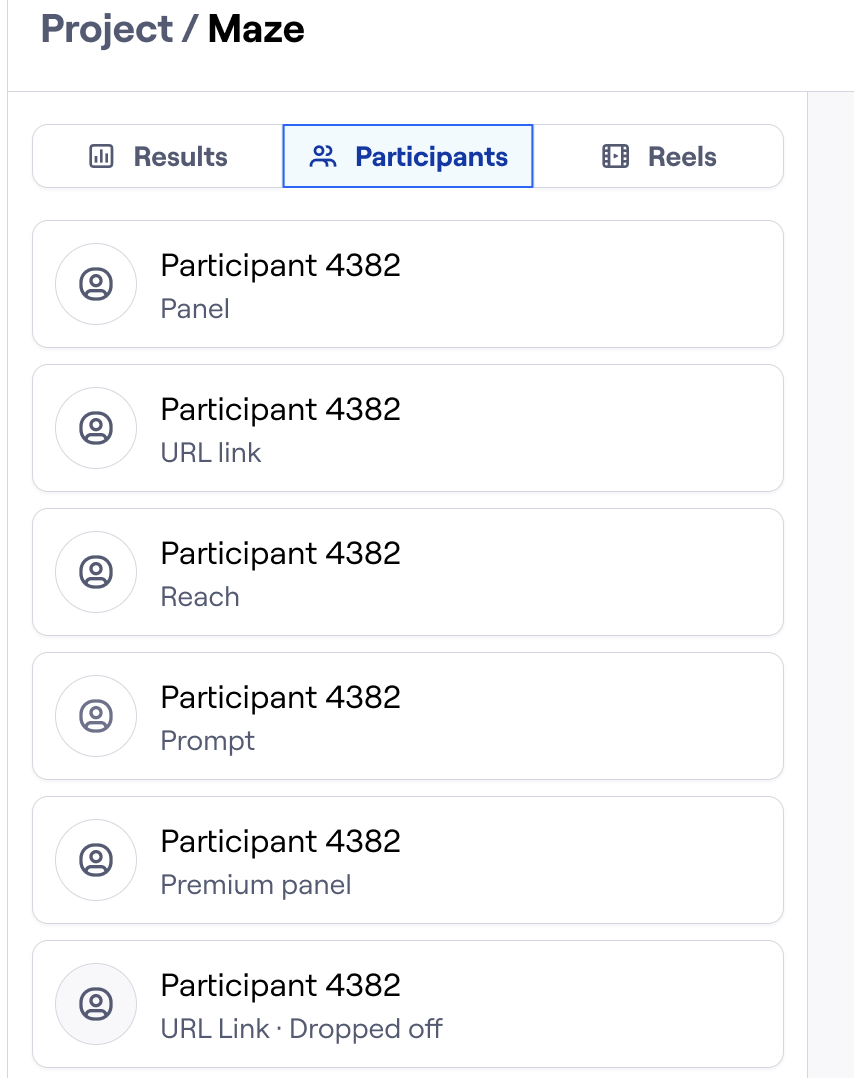Screen dimensions: 854x1078
Task: Open the Panel participant card
Action: coord(450,284)
